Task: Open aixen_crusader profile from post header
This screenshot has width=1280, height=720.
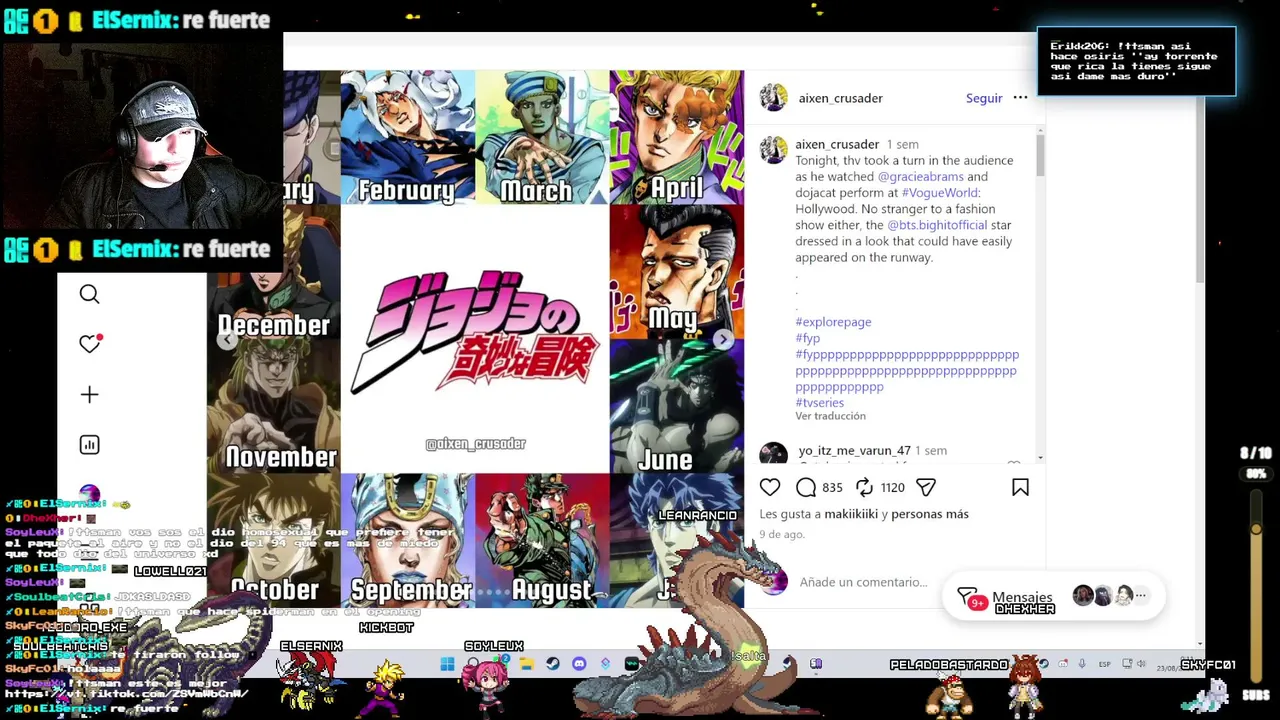Action: (840, 98)
